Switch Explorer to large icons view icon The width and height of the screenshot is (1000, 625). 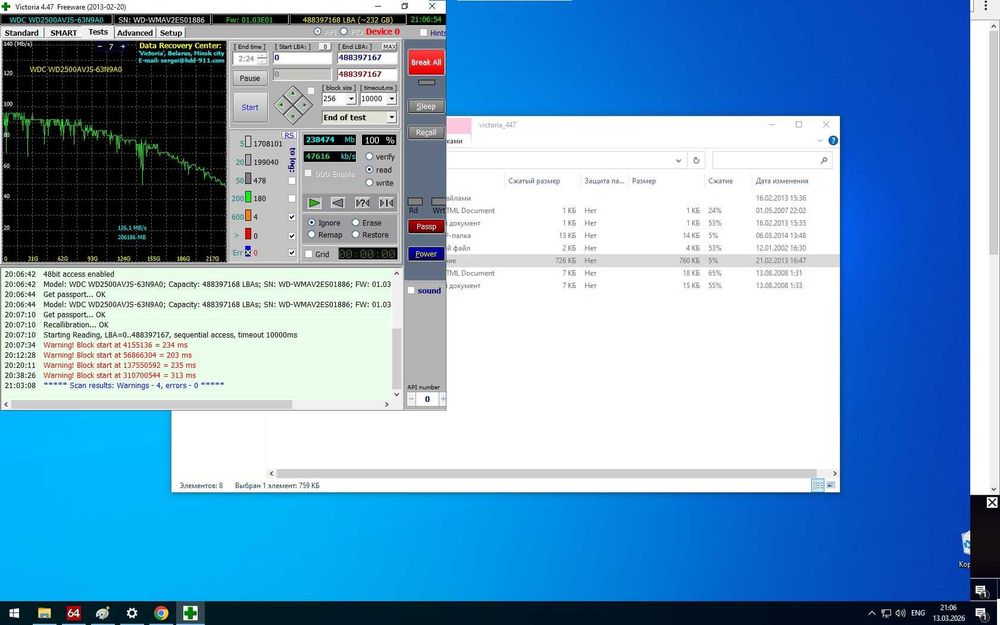[x=831, y=485]
